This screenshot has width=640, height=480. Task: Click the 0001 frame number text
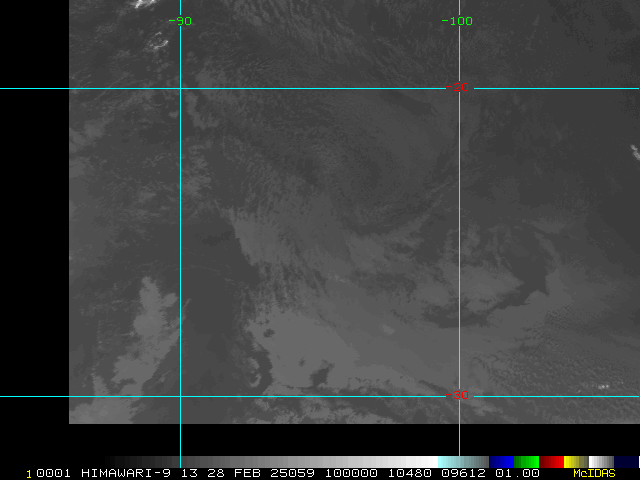[53, 473]
